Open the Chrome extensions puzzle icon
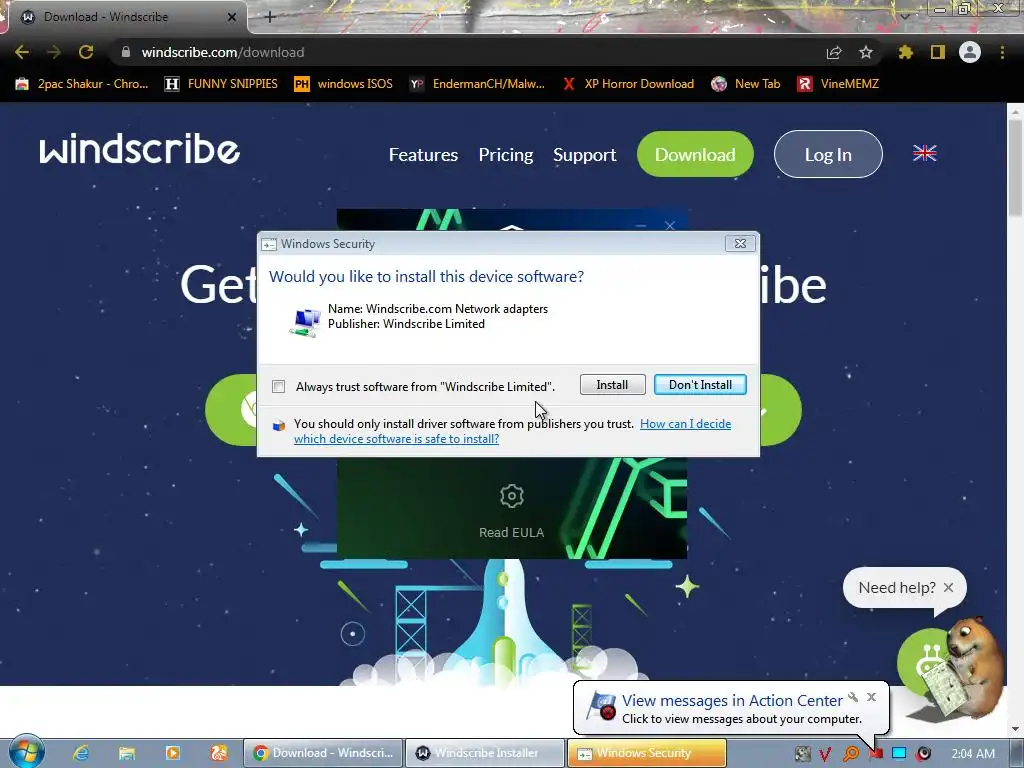The height and width of the screenshot is (768, 1024). [x=905, y=52]
